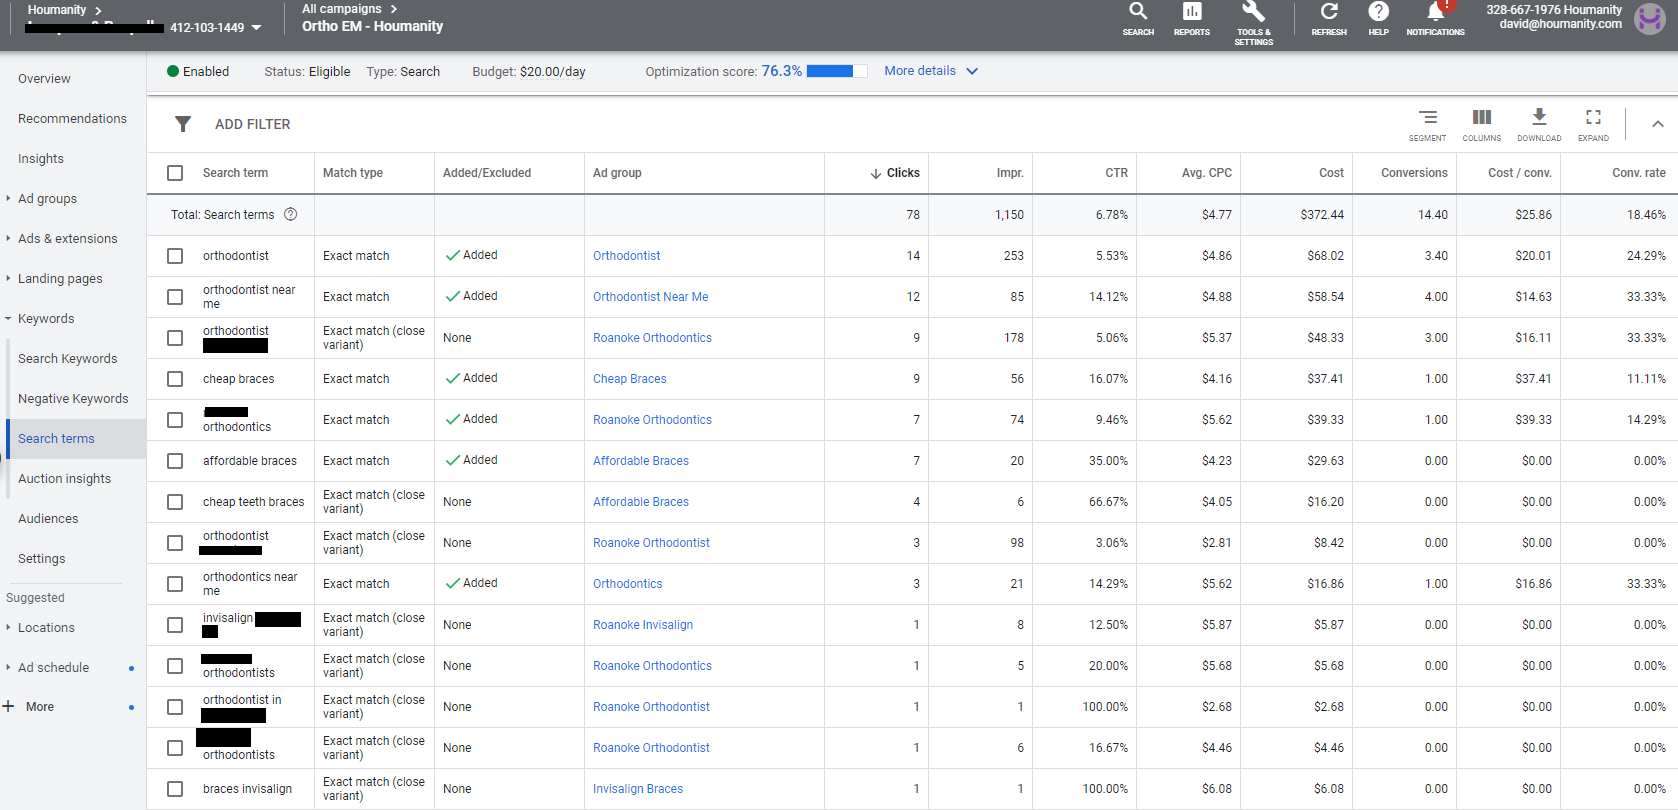
Task: Open the account avatar icon
Action: (1649, 18)
